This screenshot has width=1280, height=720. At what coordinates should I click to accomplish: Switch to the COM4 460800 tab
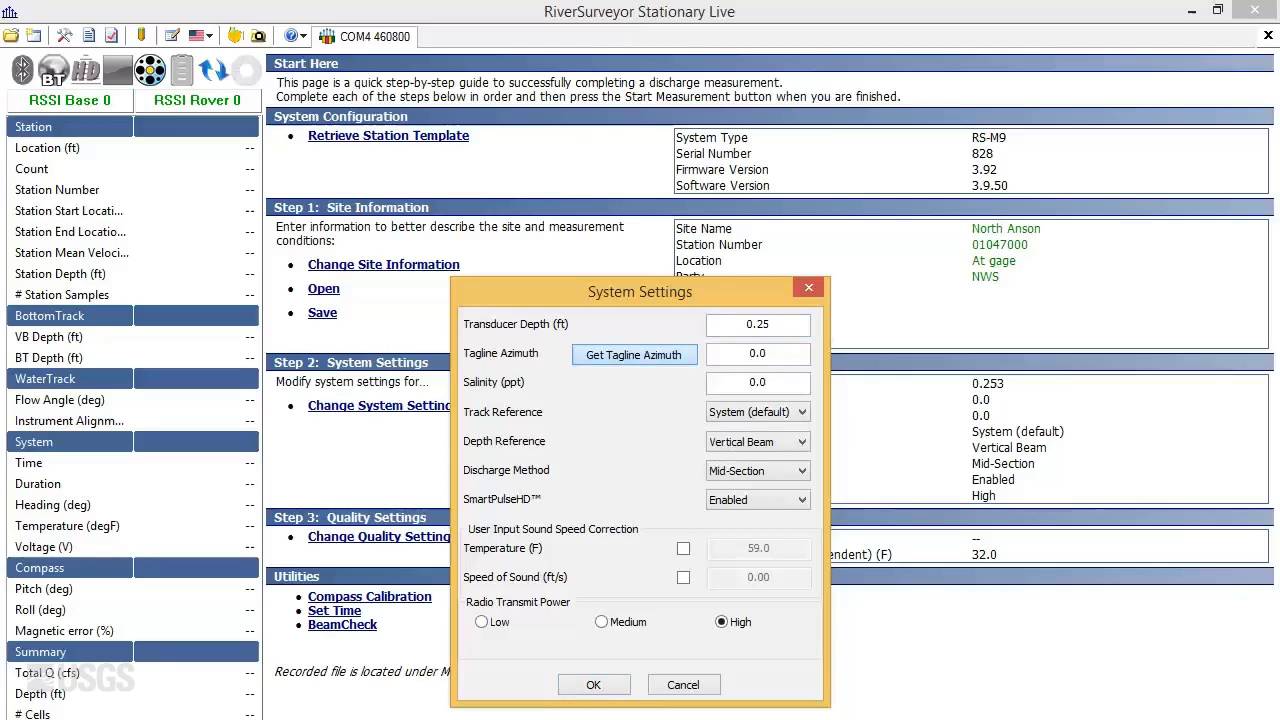[x=365, y=36]
